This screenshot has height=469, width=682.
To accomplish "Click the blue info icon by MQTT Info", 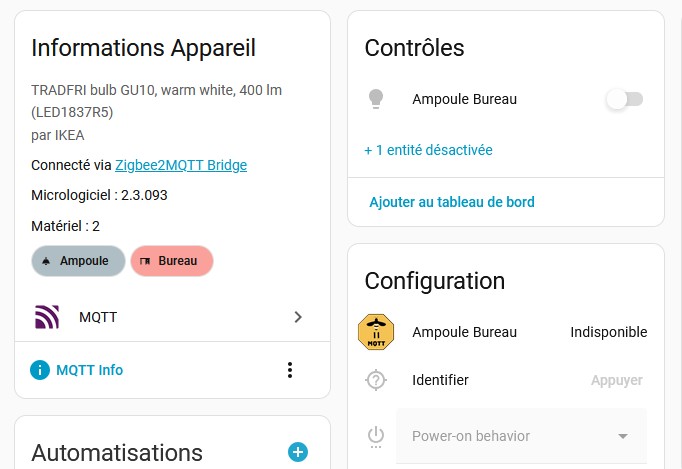I will click(40, 370).
